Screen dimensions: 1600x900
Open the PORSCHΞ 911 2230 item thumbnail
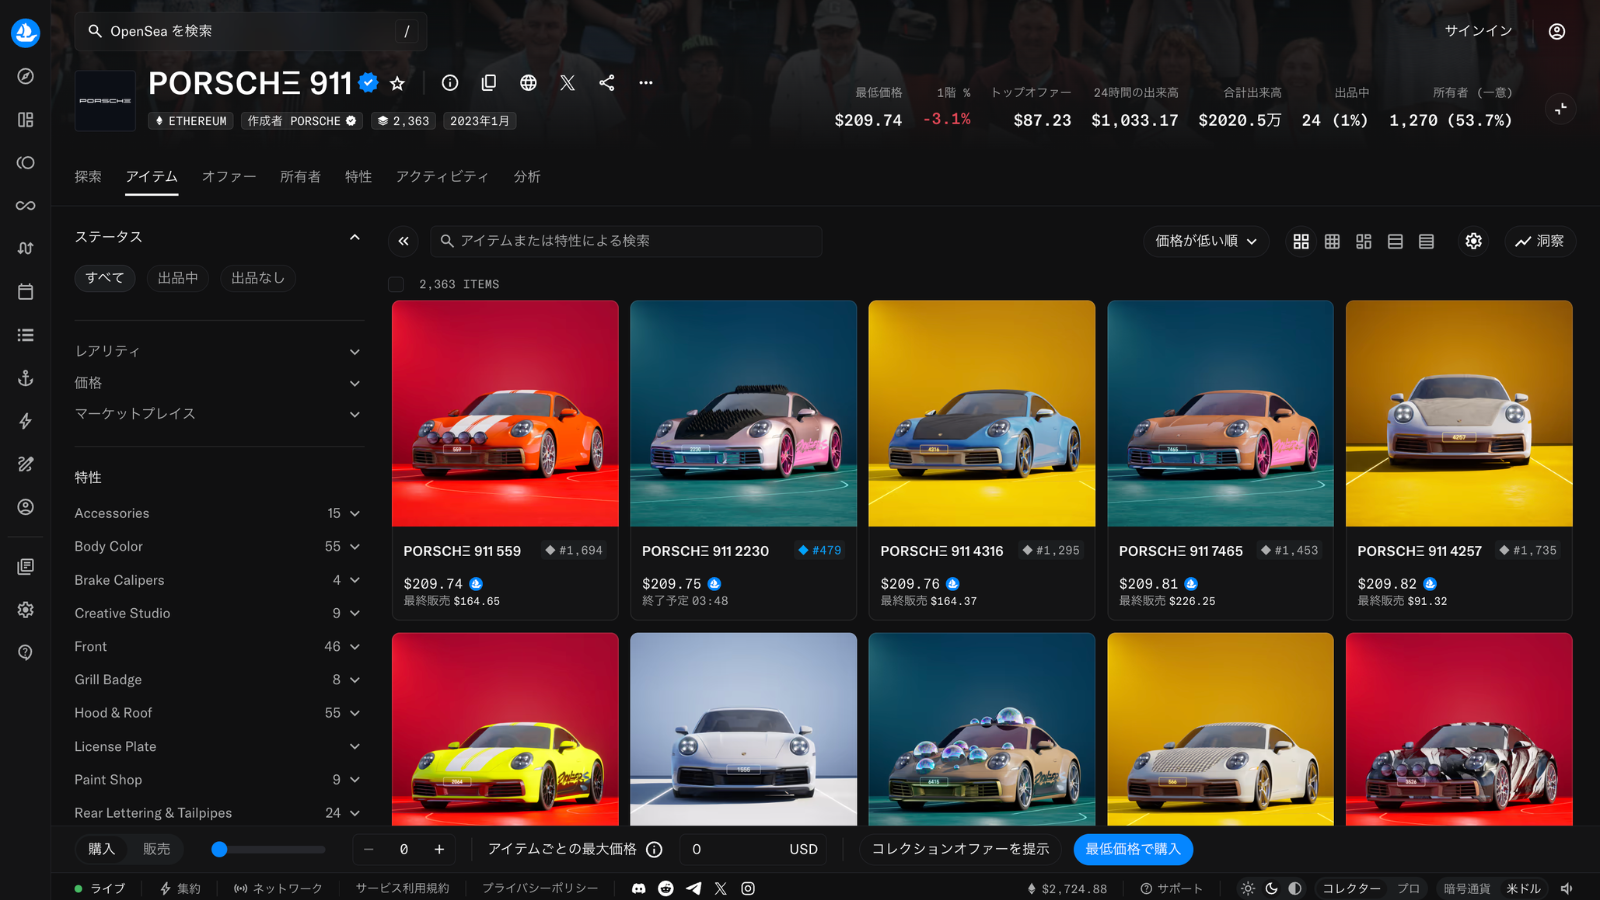tap(743, 413)
